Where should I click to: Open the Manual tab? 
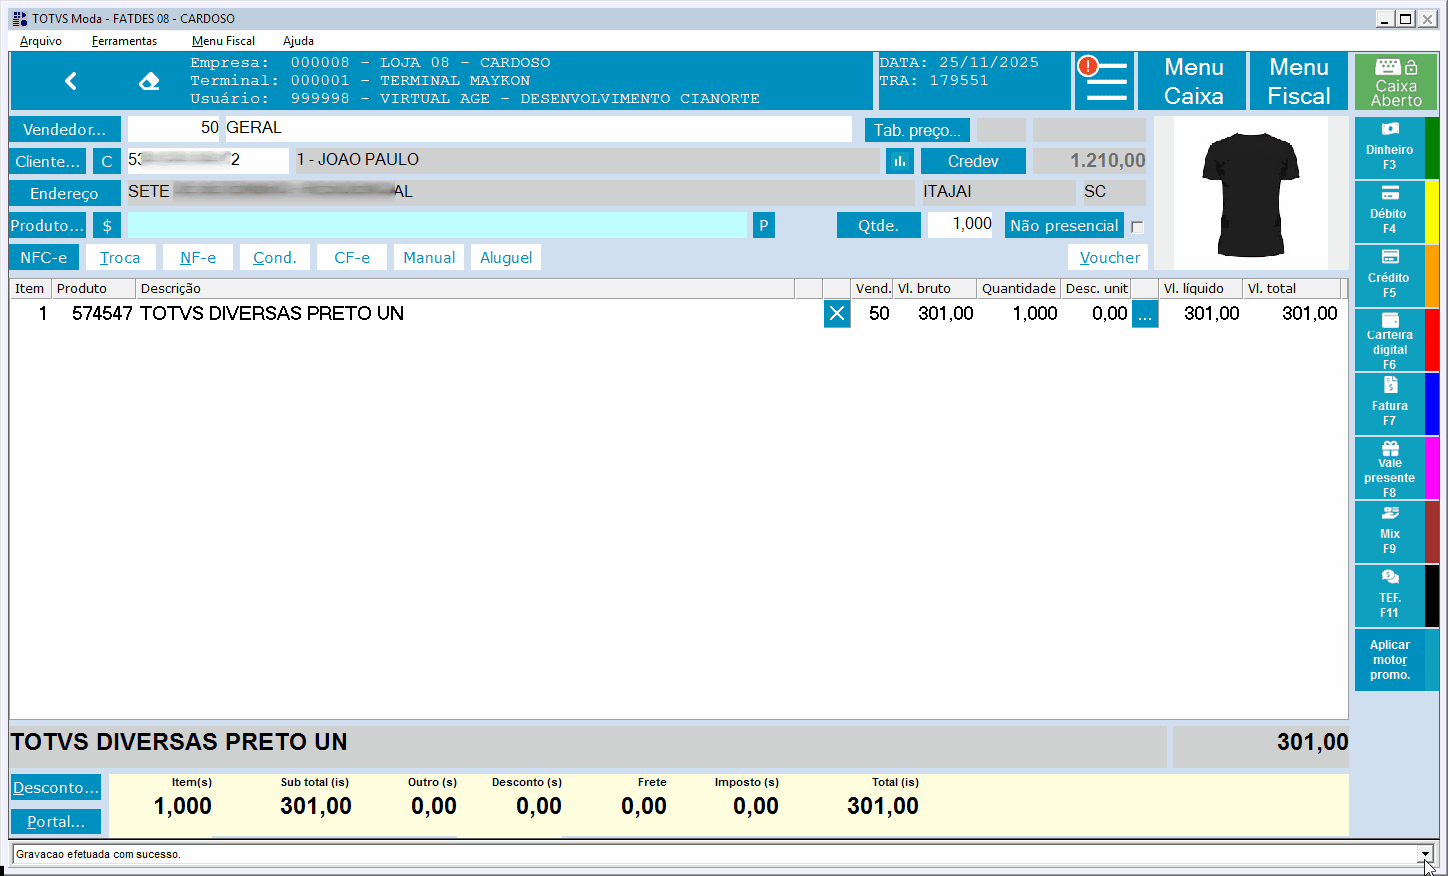(429, 257)
